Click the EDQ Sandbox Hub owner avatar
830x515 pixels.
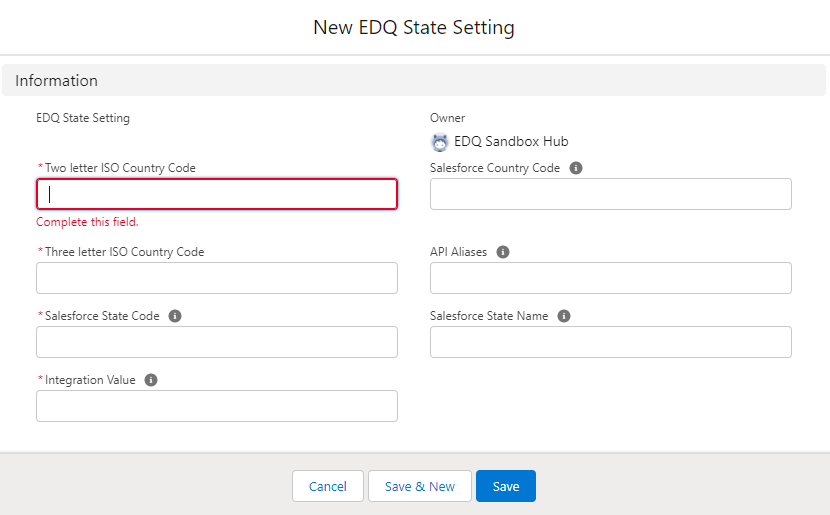tap(439, 142)
